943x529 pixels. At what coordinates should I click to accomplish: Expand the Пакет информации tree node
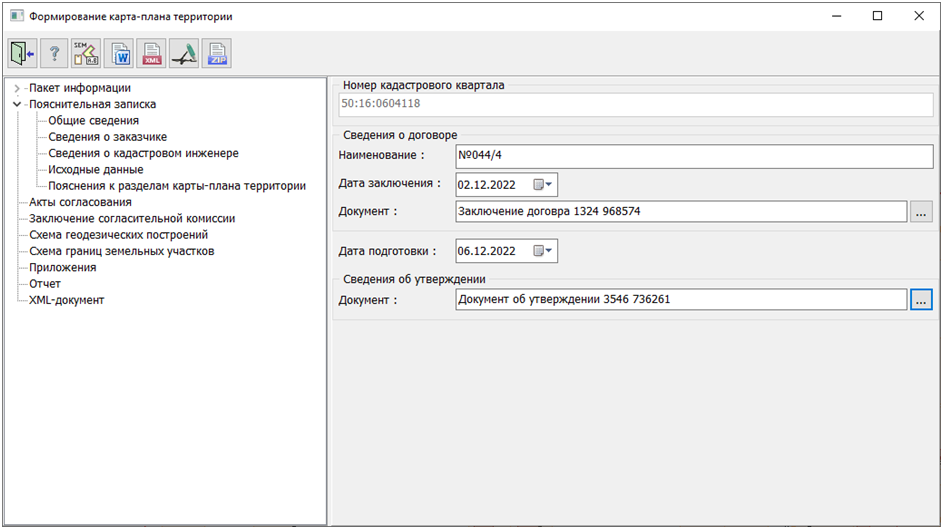[17, 88]
